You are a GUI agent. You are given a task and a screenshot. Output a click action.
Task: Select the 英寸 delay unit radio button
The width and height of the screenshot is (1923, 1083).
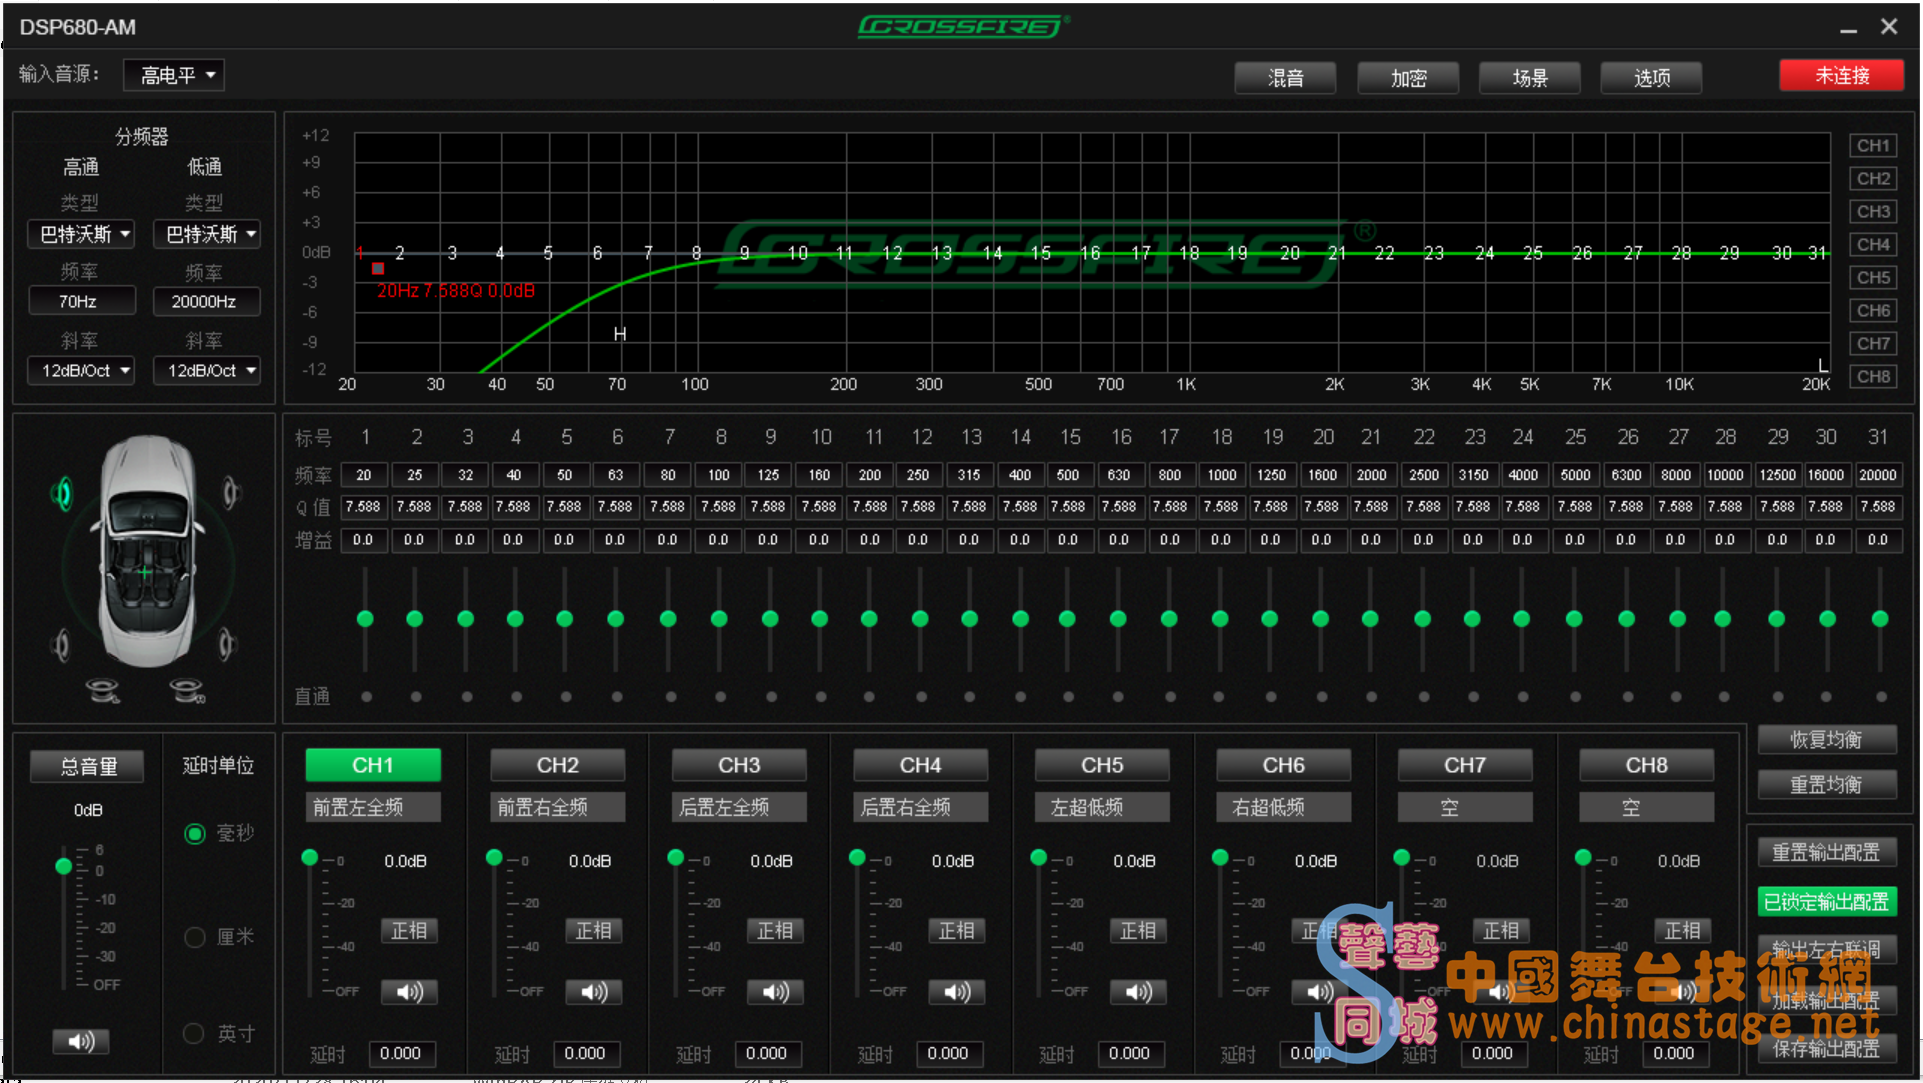pos(195,1034)
